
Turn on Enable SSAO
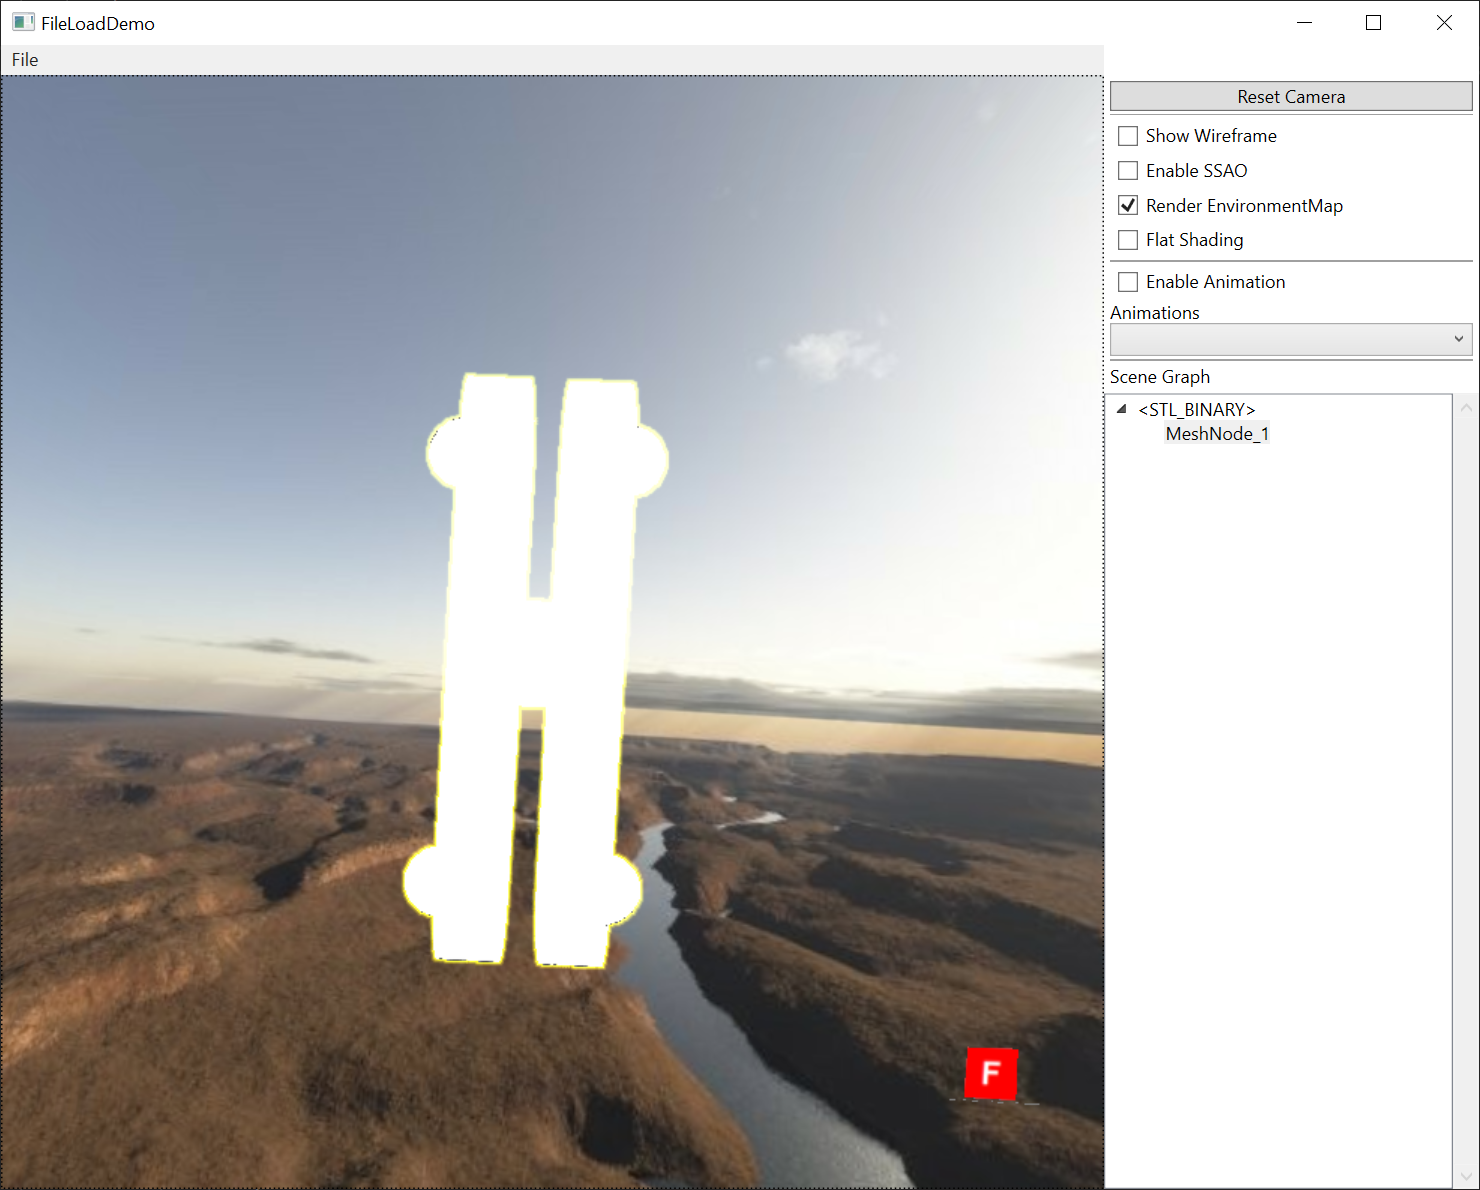(x=1128, y=170)
